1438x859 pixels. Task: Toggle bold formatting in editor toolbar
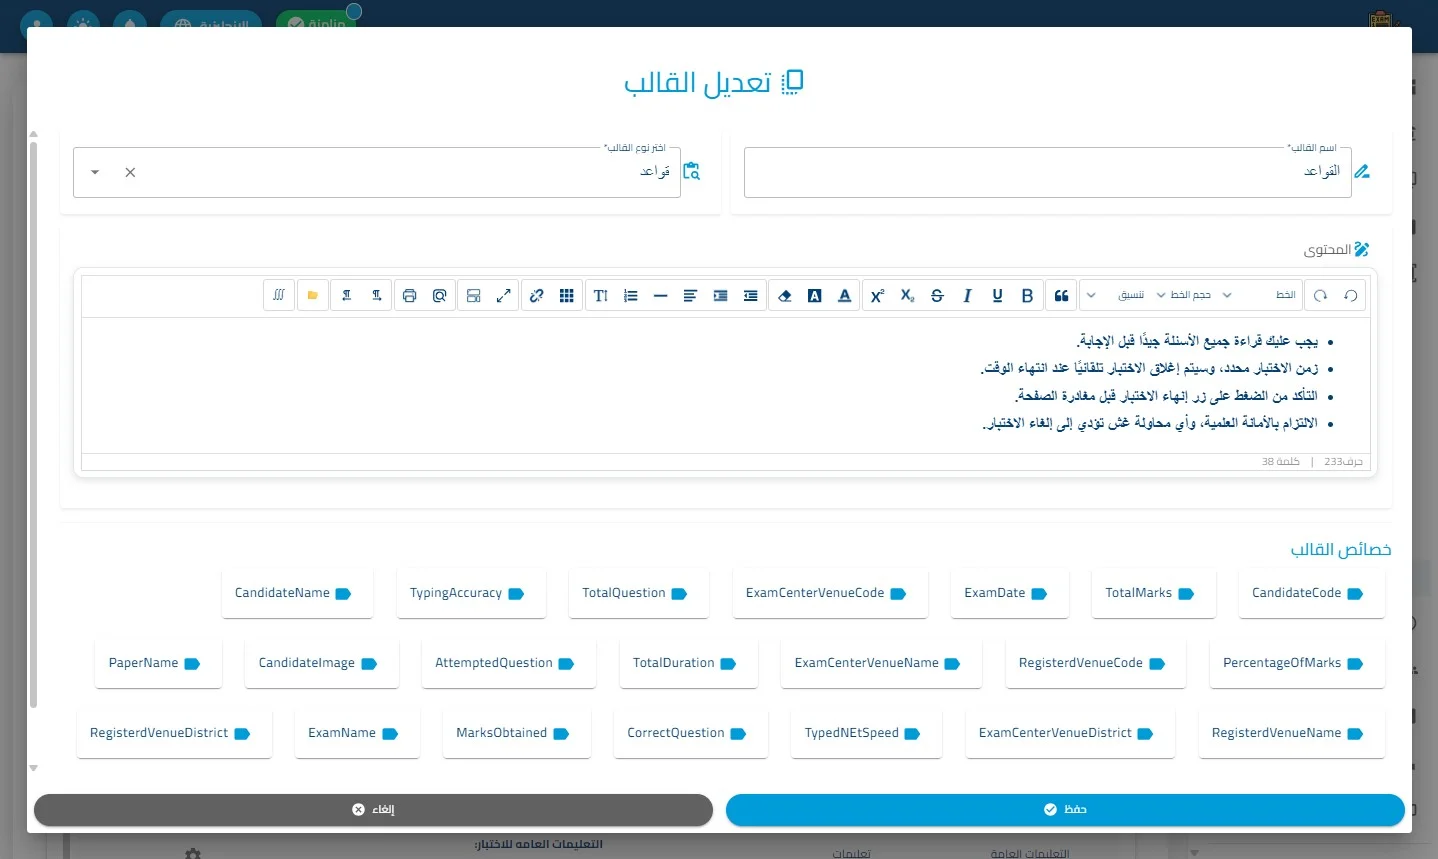(1027, 296)
